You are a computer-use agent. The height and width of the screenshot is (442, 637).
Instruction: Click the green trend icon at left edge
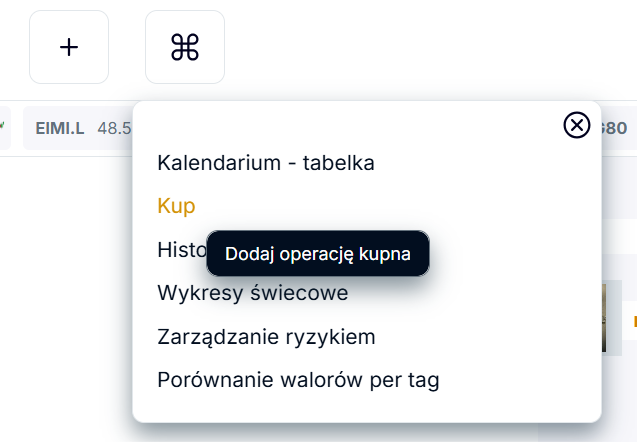click(3, 127)
